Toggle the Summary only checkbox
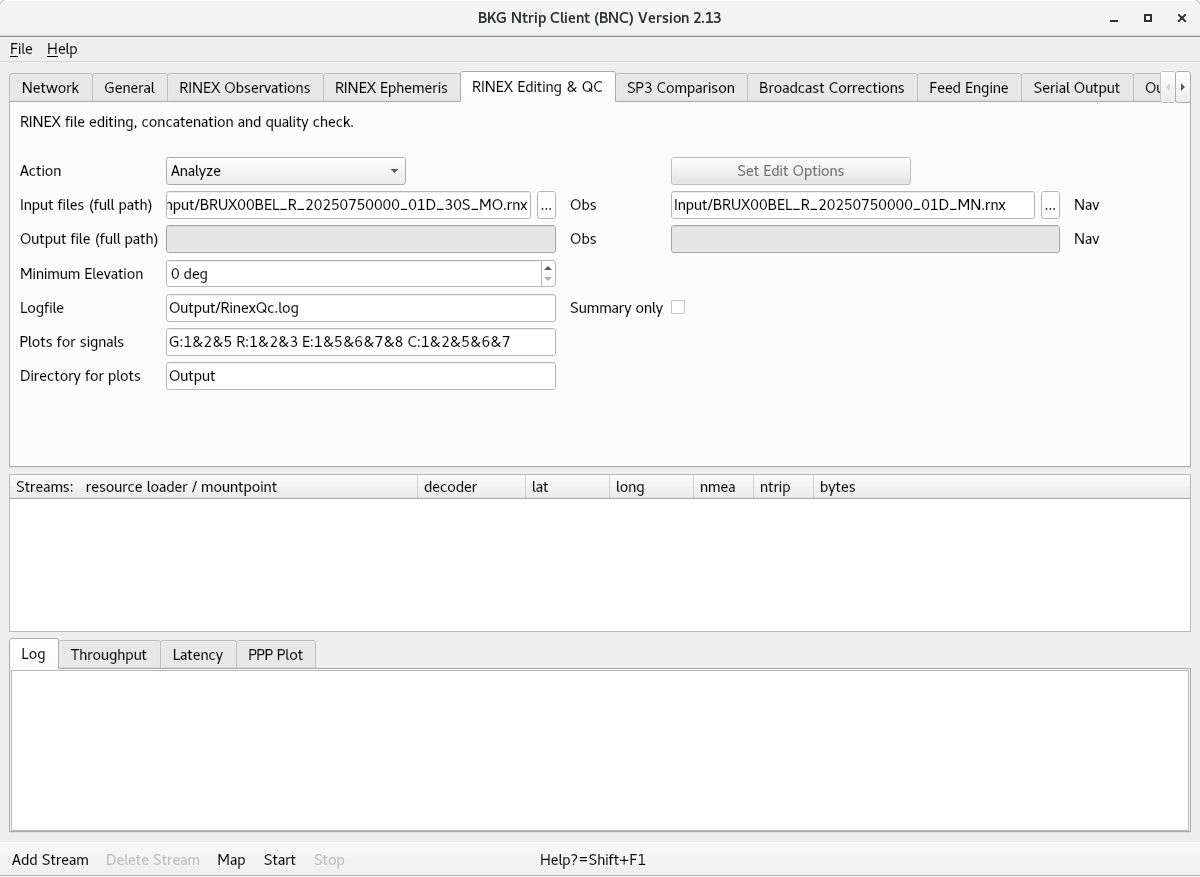The image size is (1200, 877). pyautogui.click(x=678, y=307)
